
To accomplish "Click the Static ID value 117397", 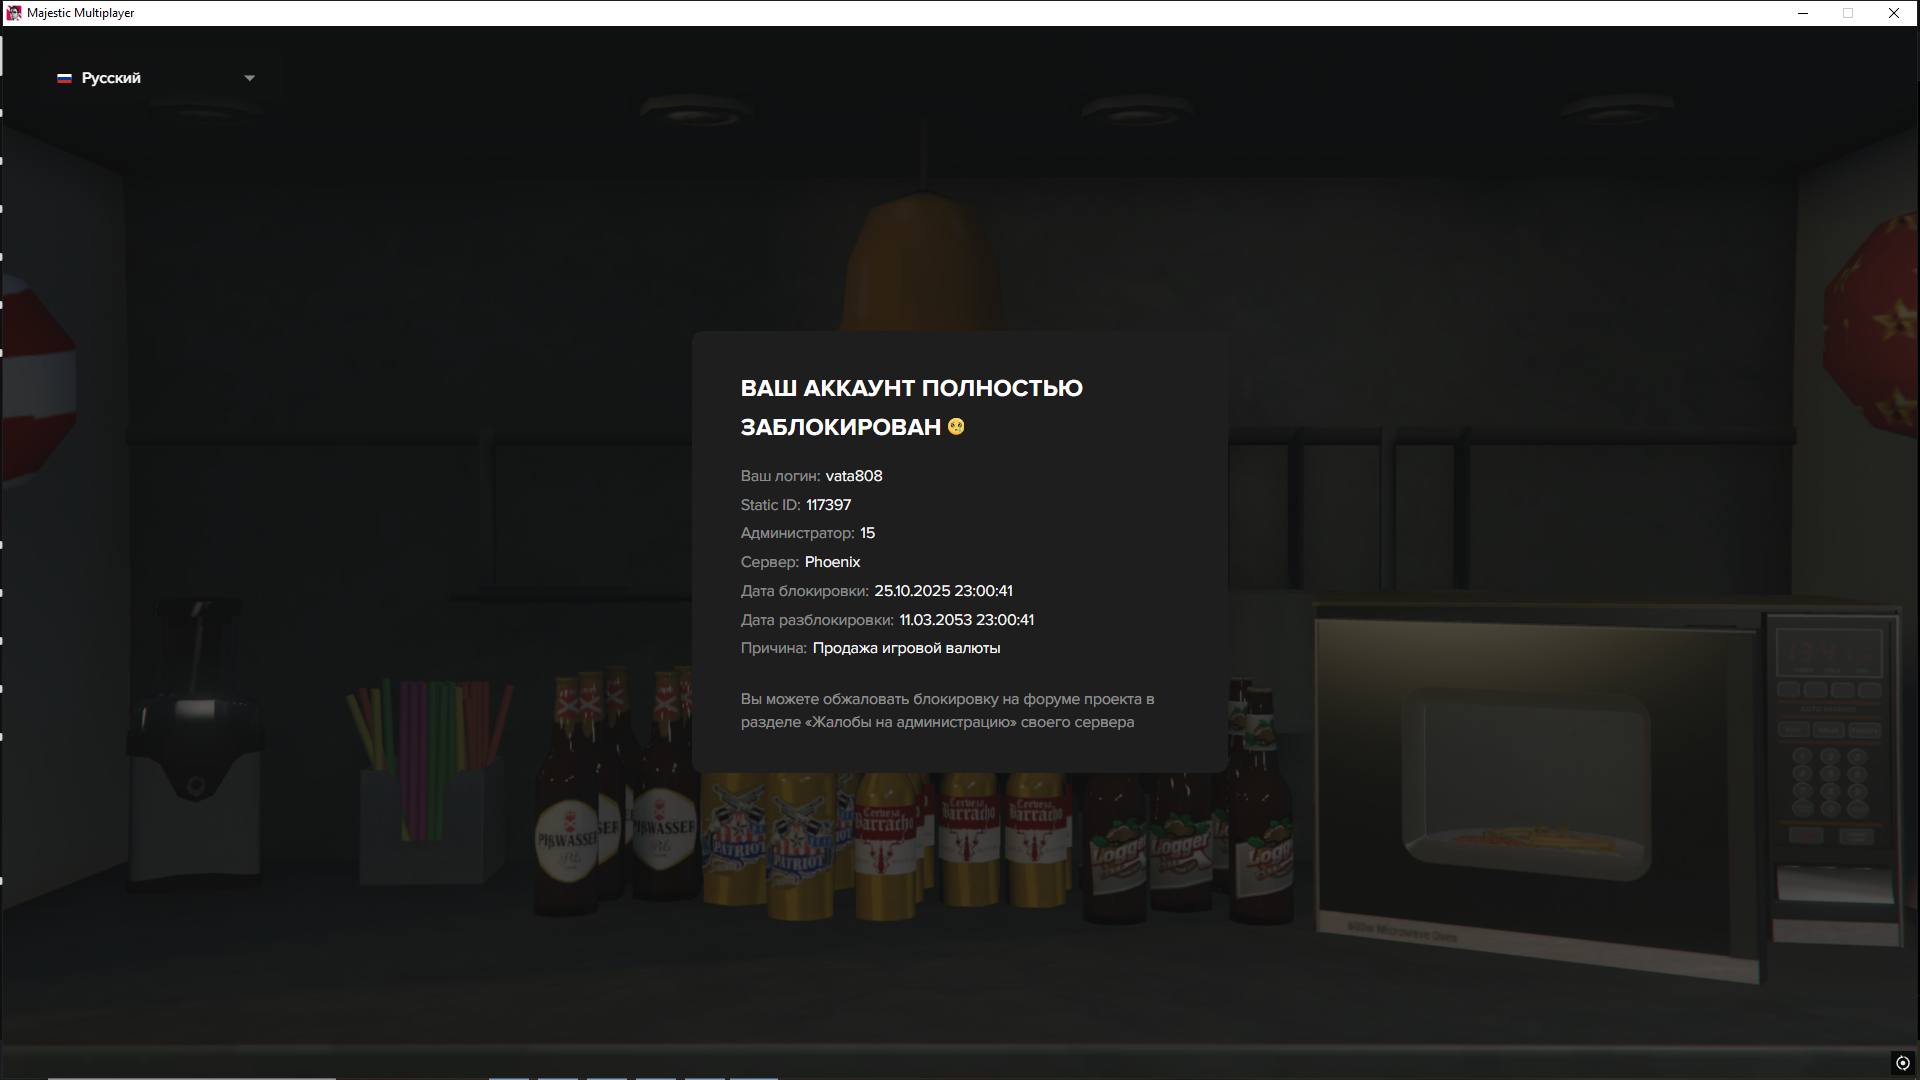I will pyautogui.click(x=828, y=505).
